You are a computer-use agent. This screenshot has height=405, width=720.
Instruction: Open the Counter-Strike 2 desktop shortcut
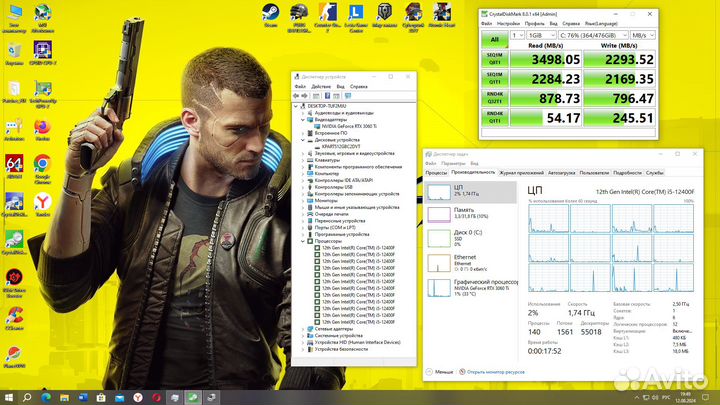point(327,17)
